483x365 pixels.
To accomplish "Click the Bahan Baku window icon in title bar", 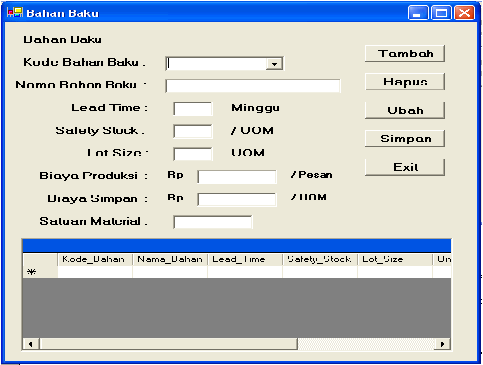I will [x=15, y=13].
